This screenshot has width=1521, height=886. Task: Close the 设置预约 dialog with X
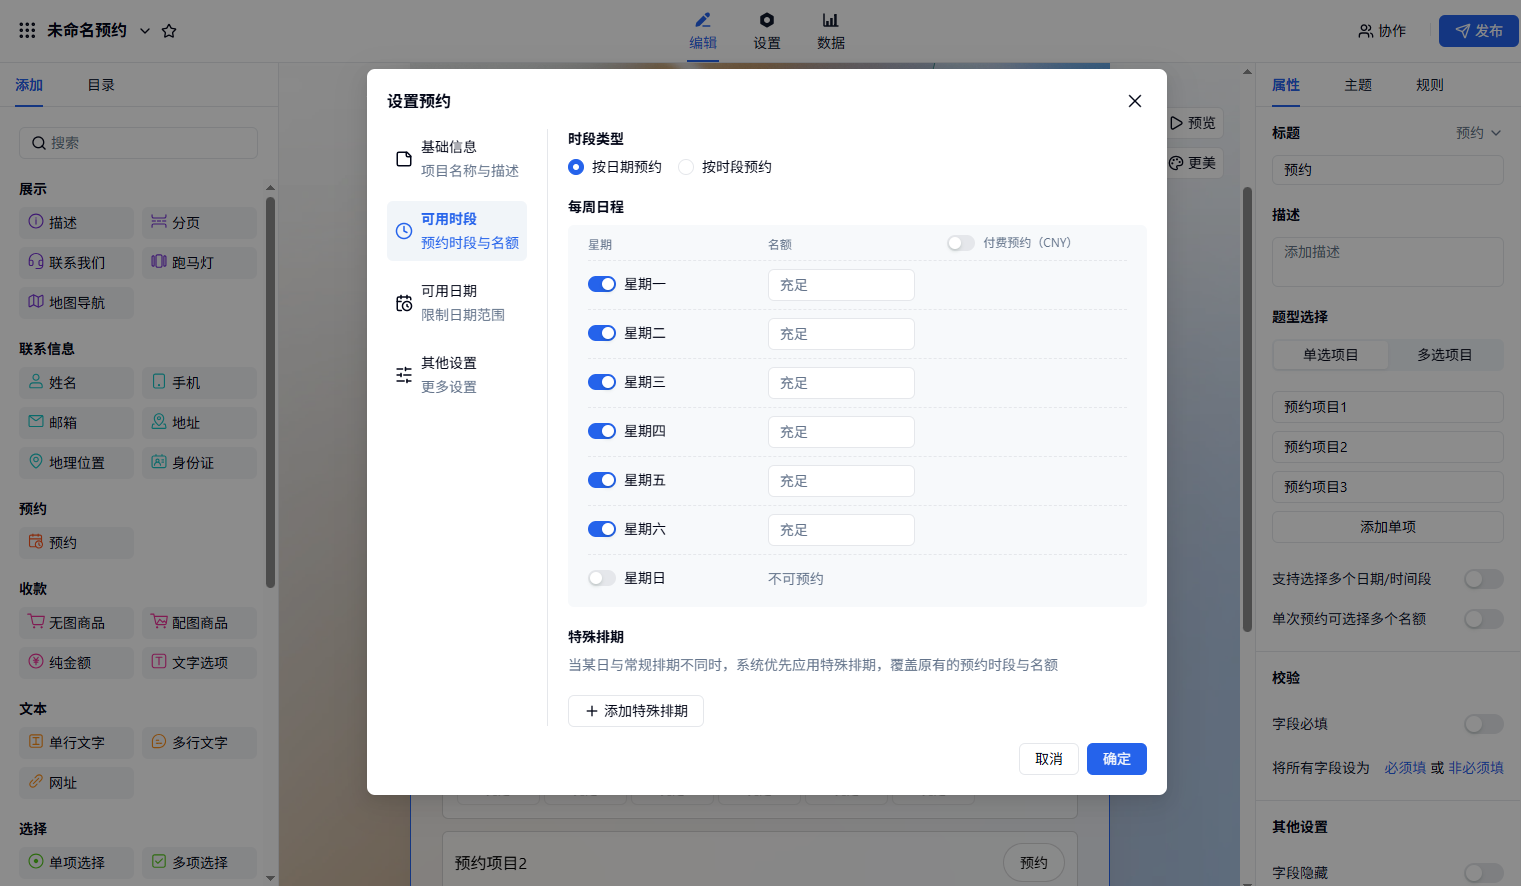tap(1134, 101)
